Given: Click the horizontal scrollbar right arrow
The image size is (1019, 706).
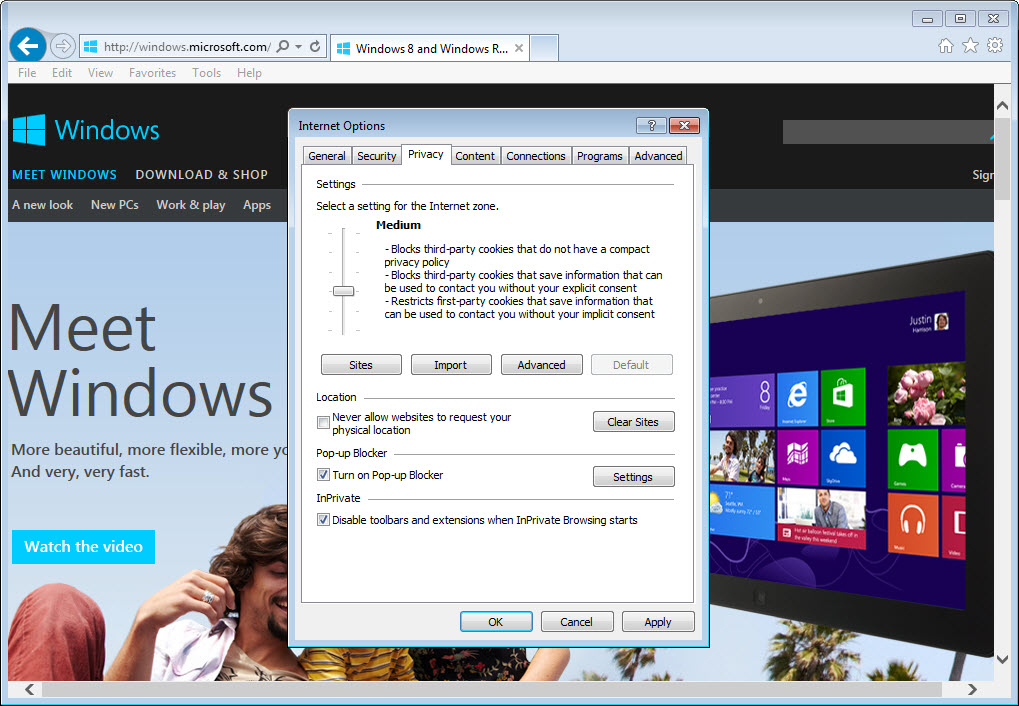Looking at the screenshot, I should click(x=972, y=689).
